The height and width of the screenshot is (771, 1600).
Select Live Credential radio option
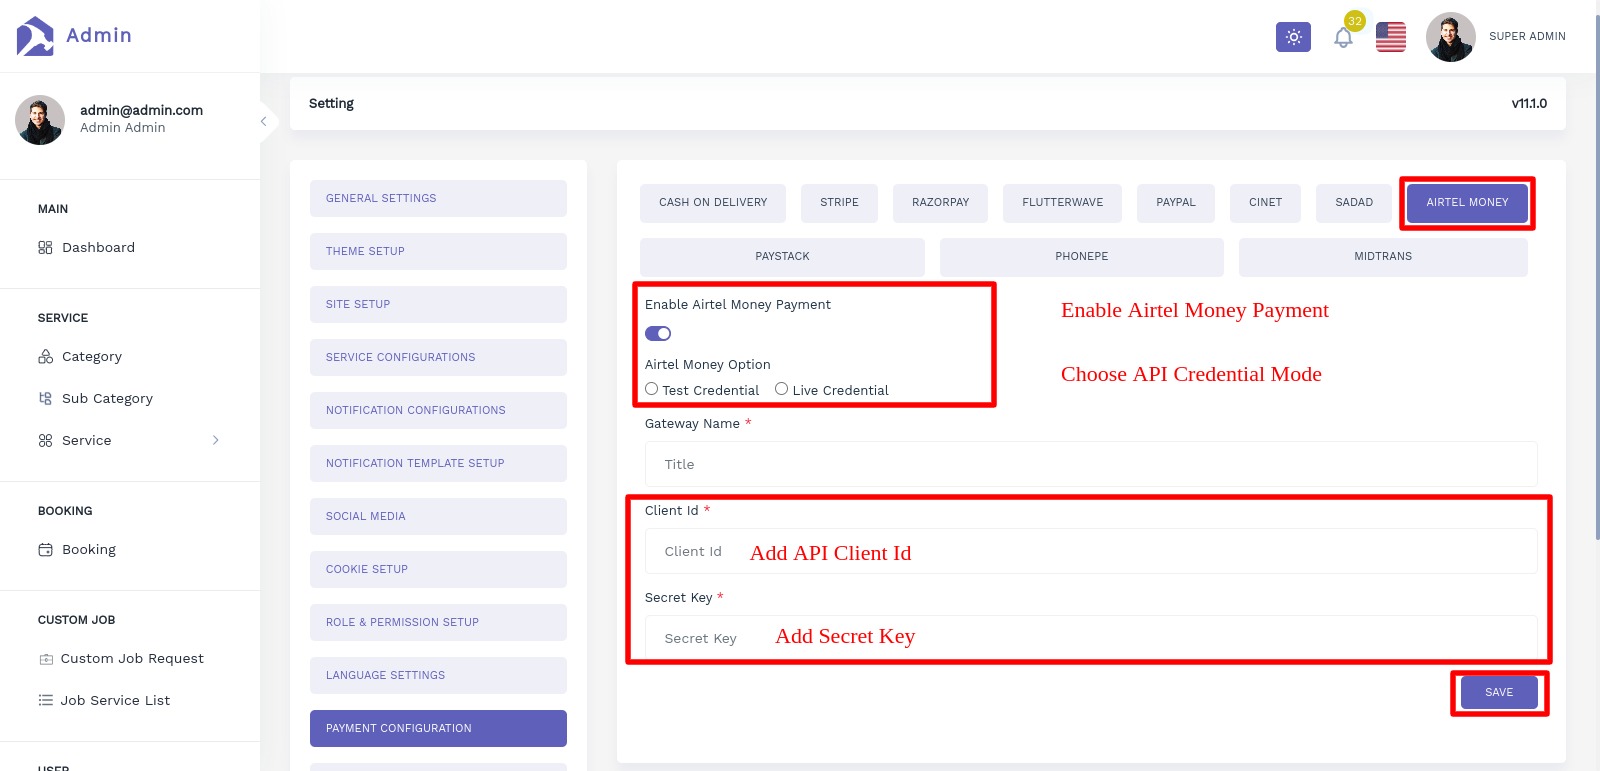point(782,389)
